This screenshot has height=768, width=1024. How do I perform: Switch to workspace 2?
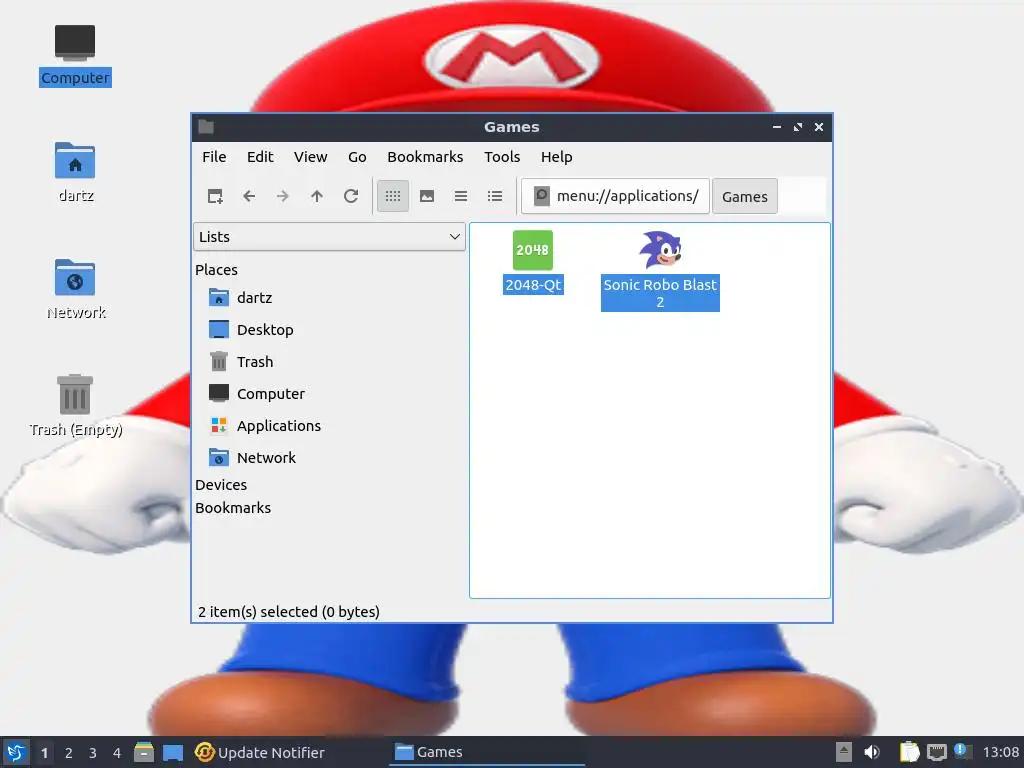point(69,753)
